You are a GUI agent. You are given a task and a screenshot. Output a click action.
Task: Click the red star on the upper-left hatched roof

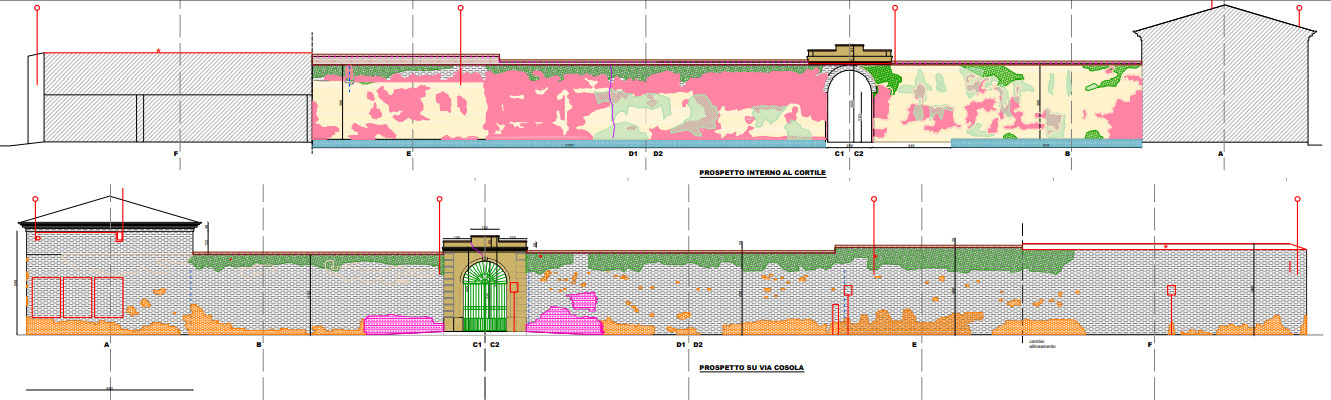point(158,51)
